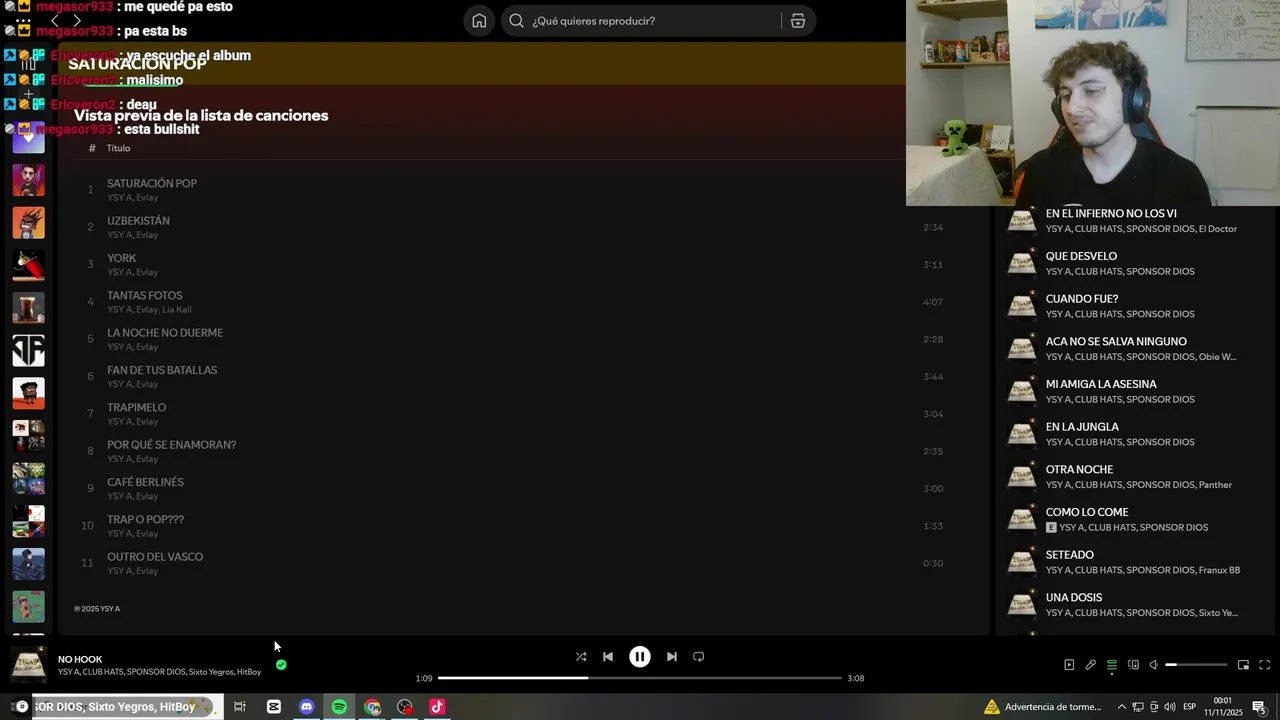Navigate back with the left arrow
Image resolution: width=1280 pixels, height=720 pixels.
pos(54,21)
